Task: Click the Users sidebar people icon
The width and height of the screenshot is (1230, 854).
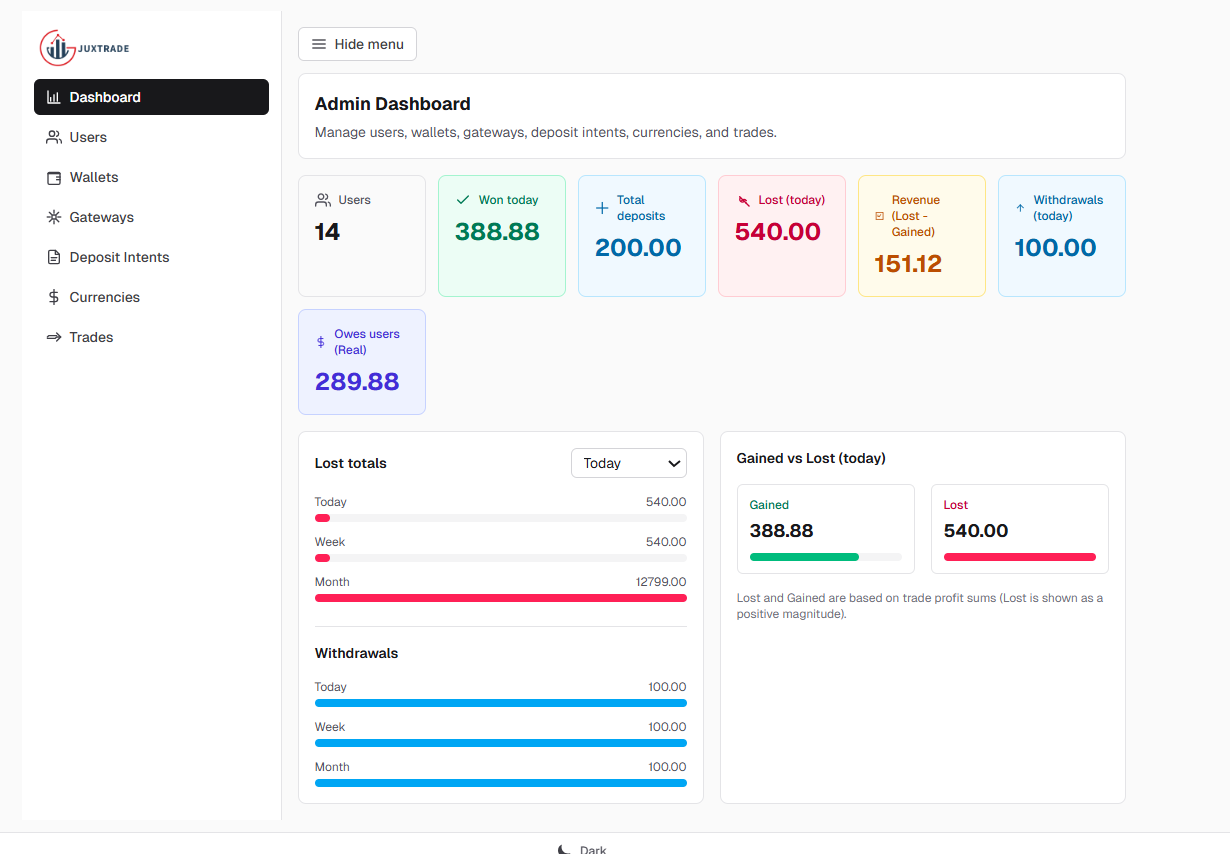Action: pos(54,137)
